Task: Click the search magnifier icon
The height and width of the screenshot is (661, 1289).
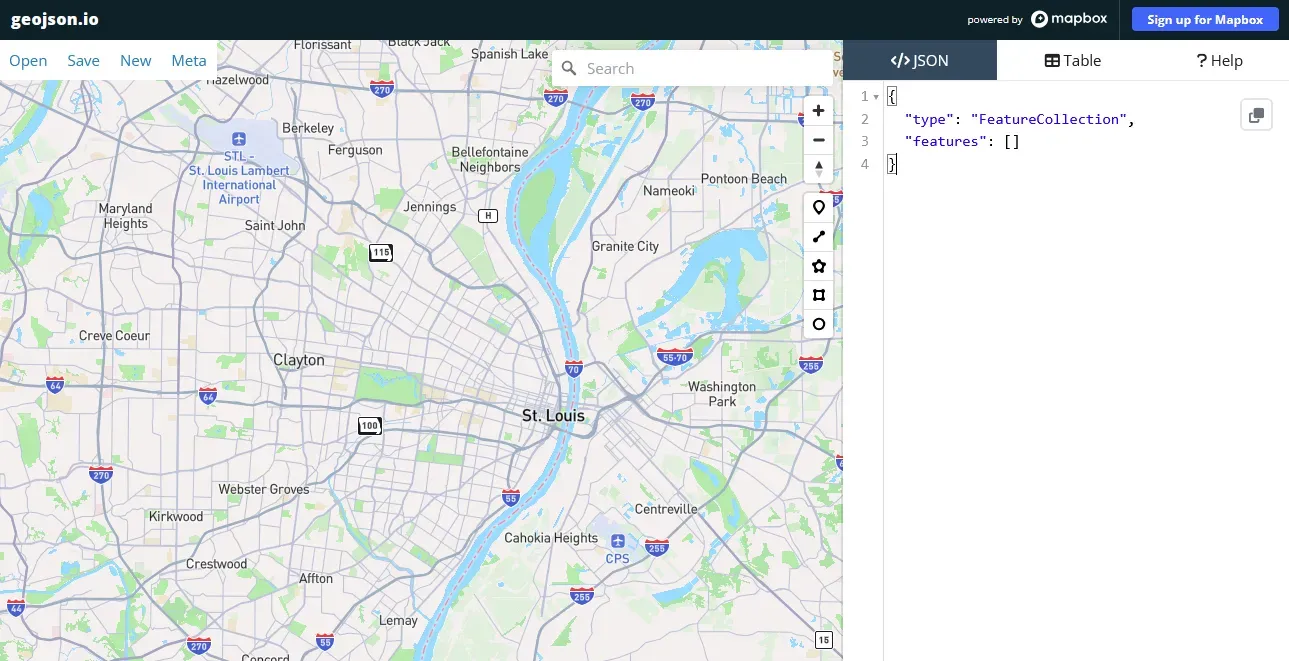Action: point(569,68)
